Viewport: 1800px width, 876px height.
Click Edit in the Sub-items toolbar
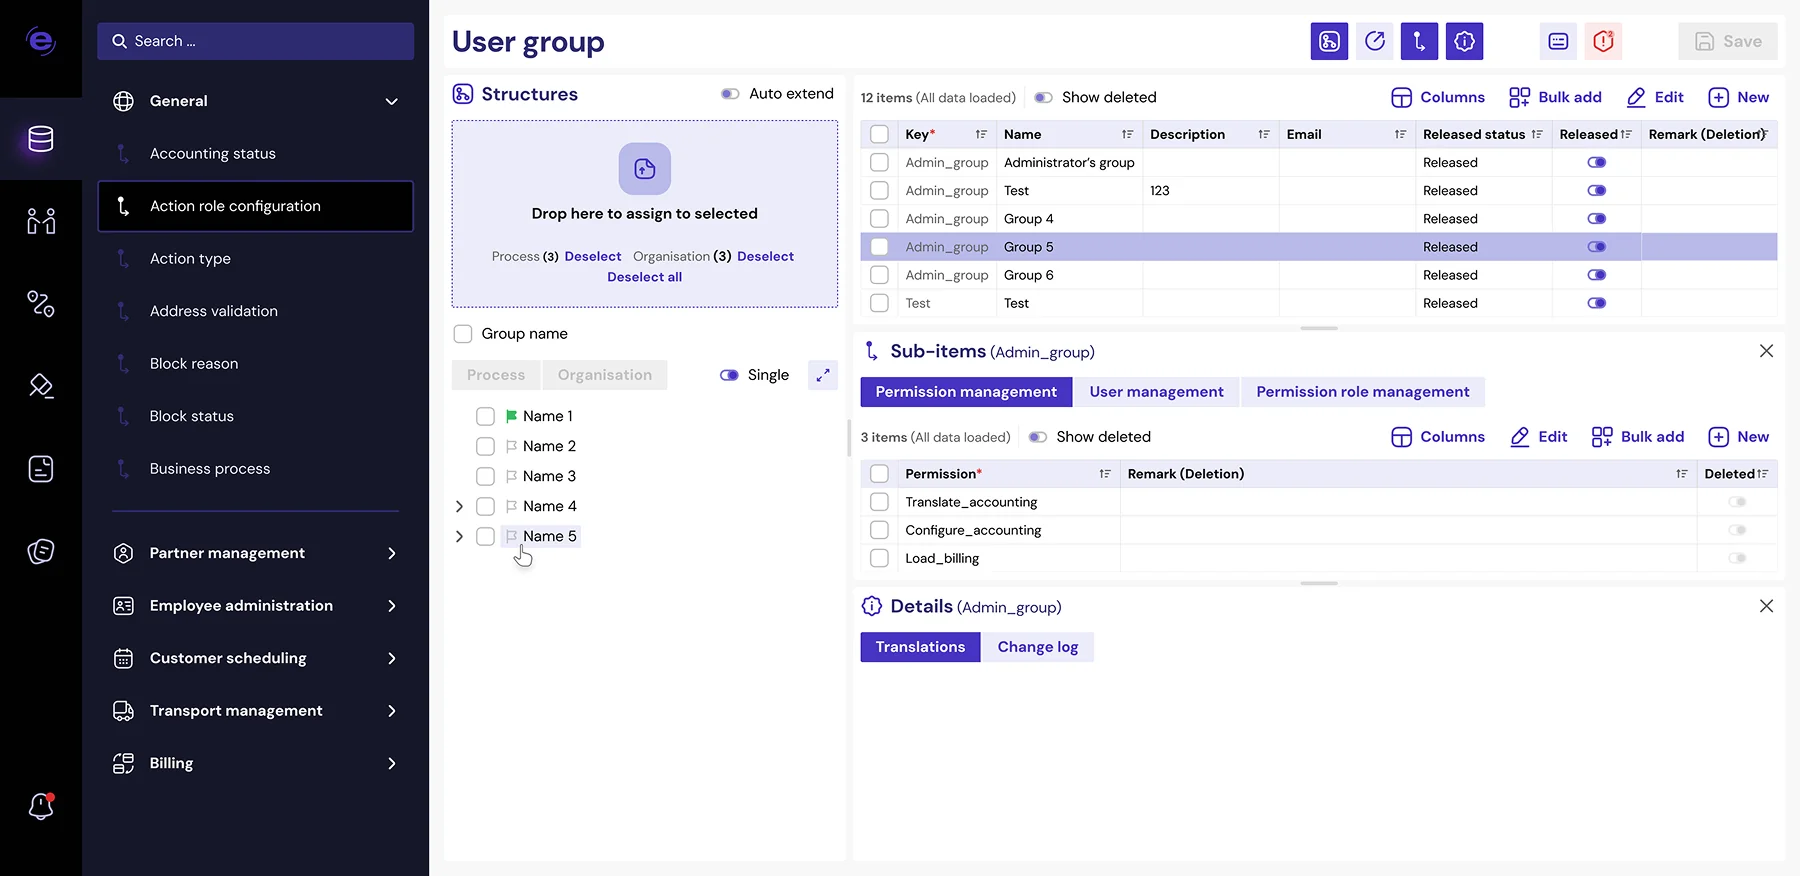point(1538,437)
